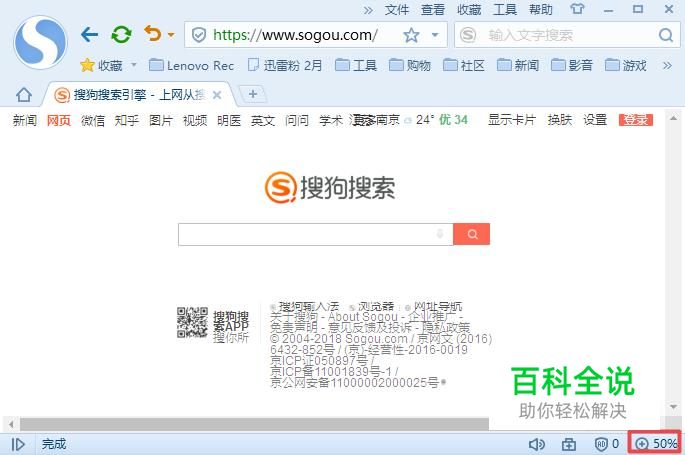Expand bookmarks bar overflow chevron
Image resolution: width=685 pixels, height=455 pixels.
point(667,66)
